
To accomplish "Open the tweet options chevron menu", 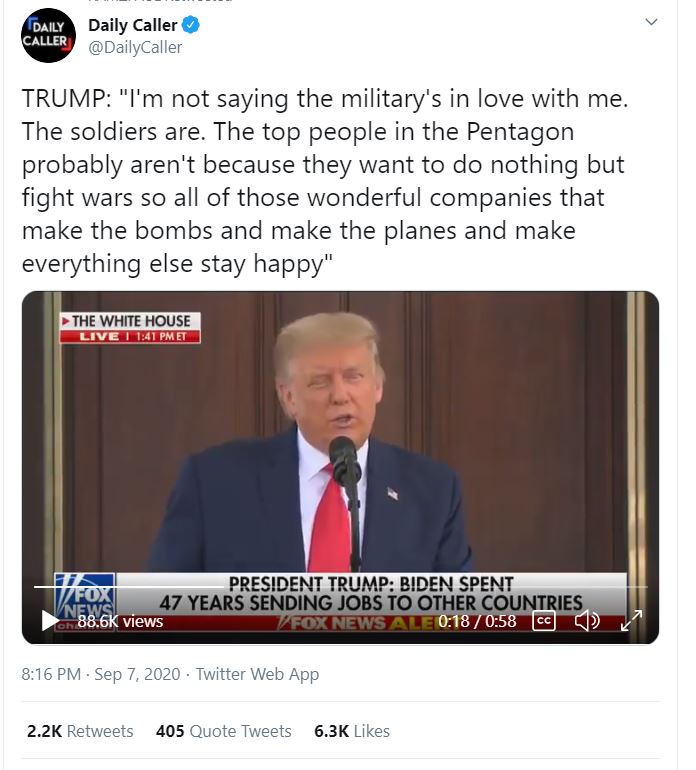I will (652, 22).
